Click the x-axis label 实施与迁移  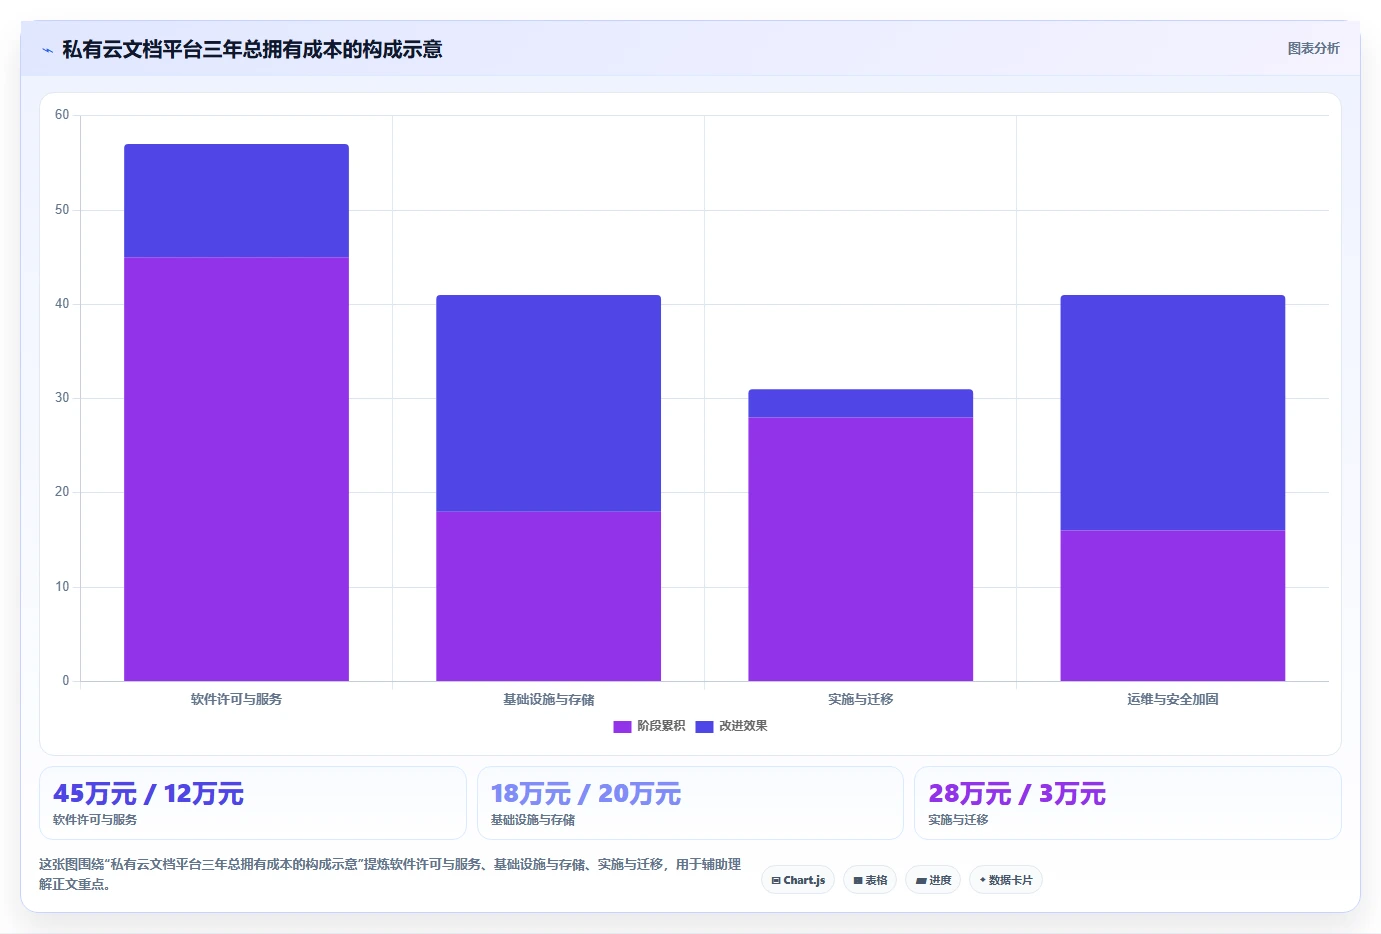860,699
